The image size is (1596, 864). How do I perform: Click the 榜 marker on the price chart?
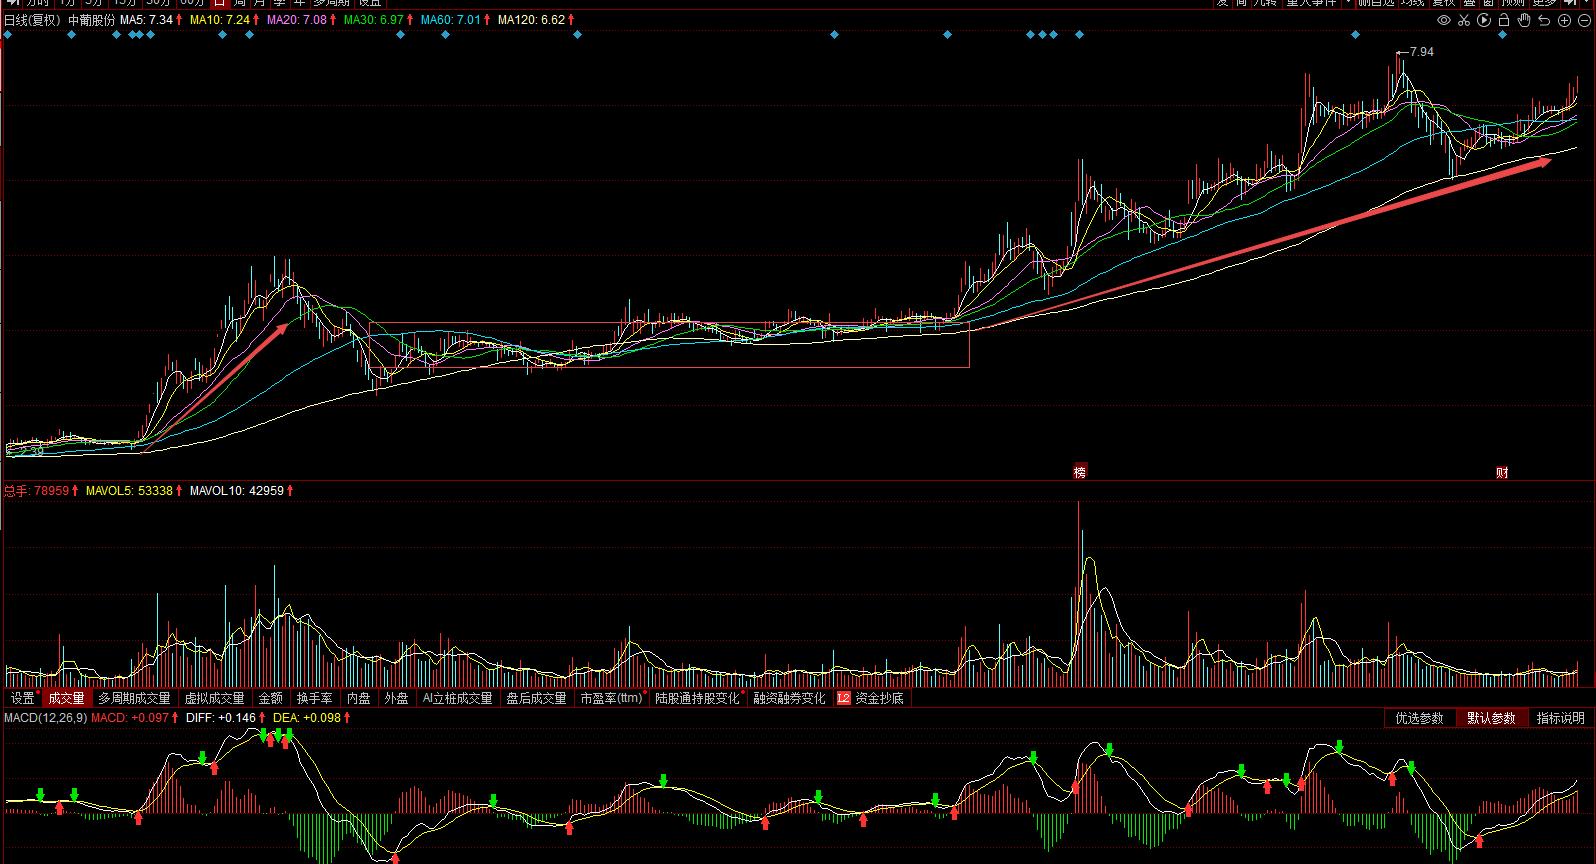pos(1079,473)
